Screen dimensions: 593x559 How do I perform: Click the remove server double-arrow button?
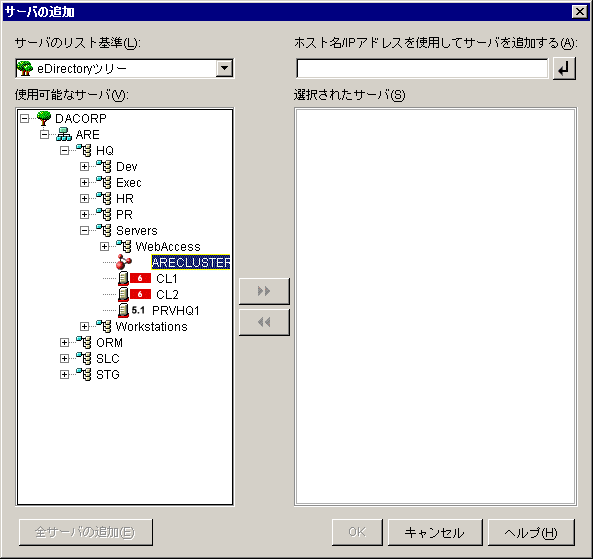click(x=264, y=322)
